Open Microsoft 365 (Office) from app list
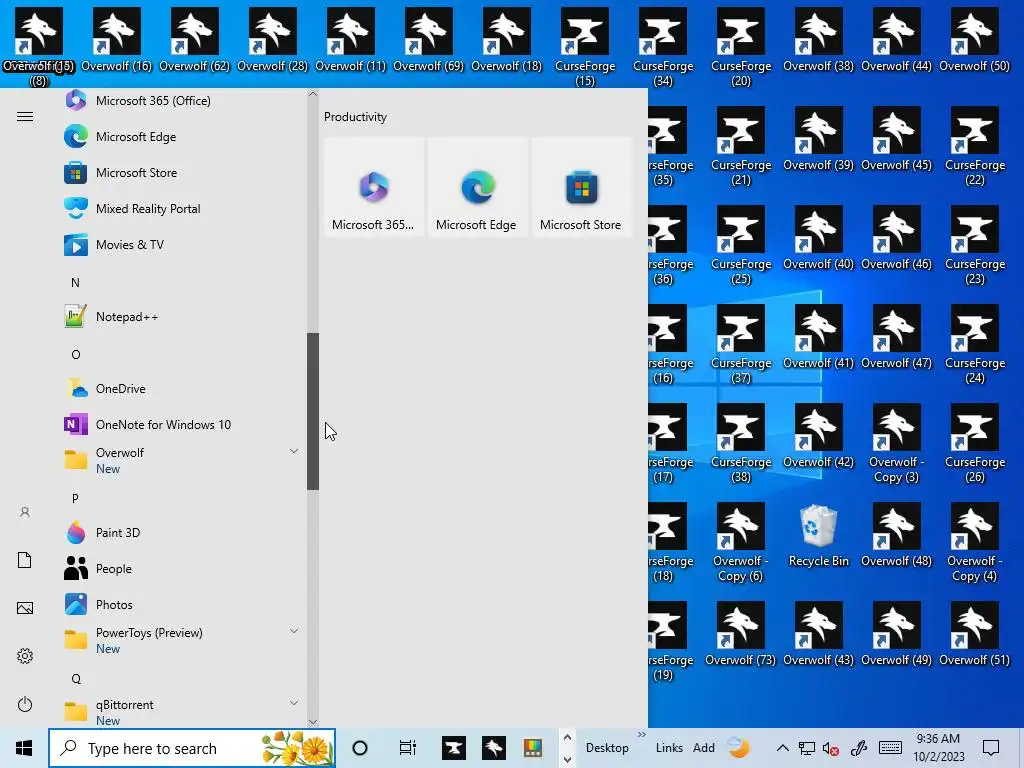The width and height of the screenshot is (1024, 768). click(x=183, y=101)
